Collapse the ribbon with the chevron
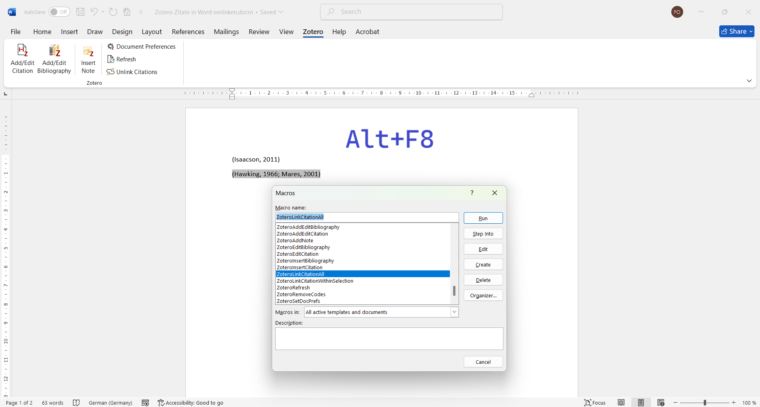 point(749,81)
